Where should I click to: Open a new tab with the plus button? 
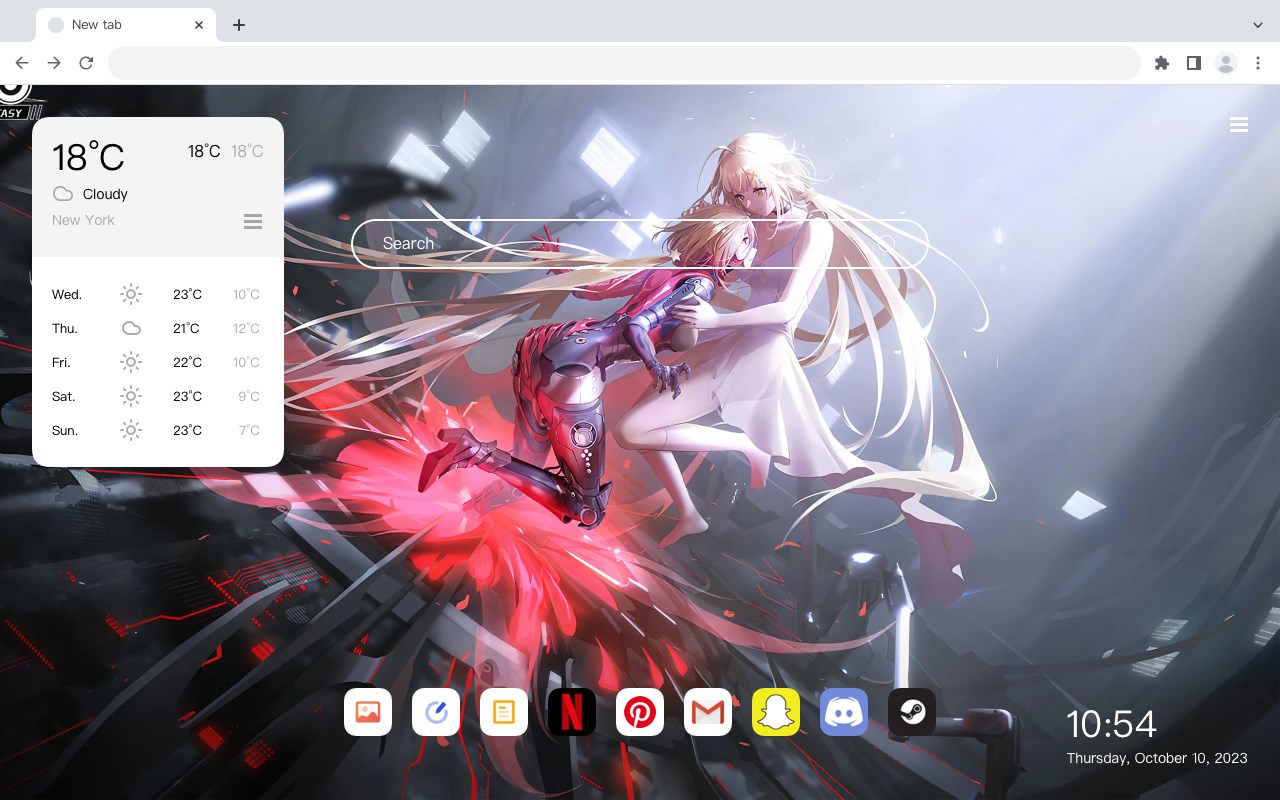pyautogui.click(x=238, y=25)
